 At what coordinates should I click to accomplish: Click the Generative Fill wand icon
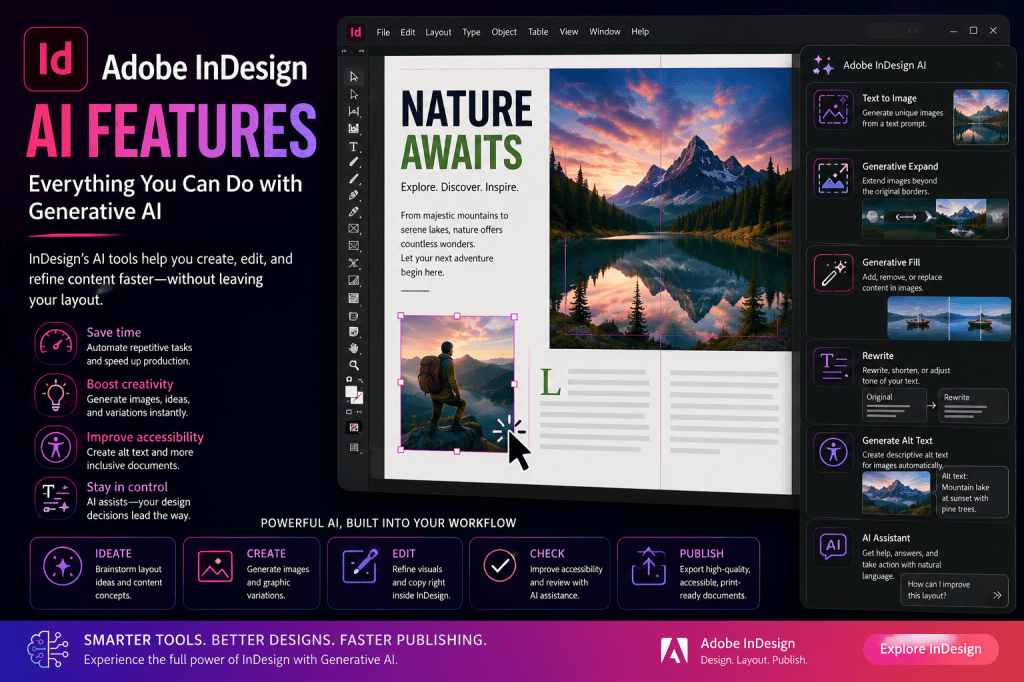[833, 273]
